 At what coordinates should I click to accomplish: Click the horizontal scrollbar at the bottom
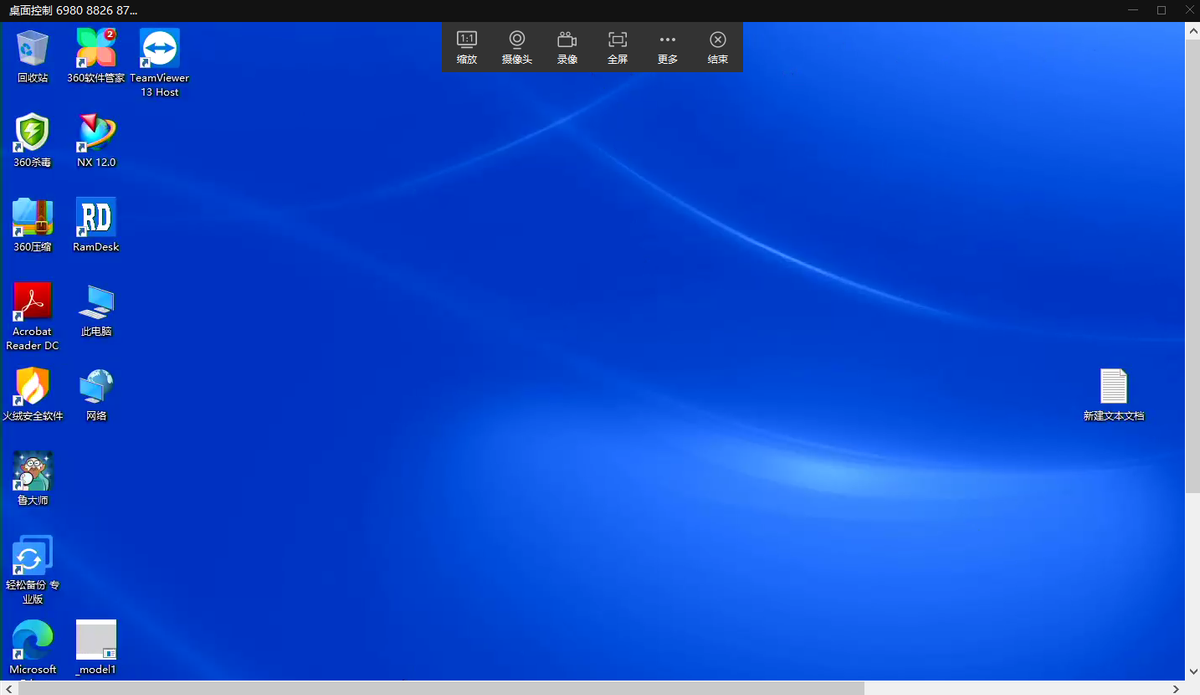442,688
